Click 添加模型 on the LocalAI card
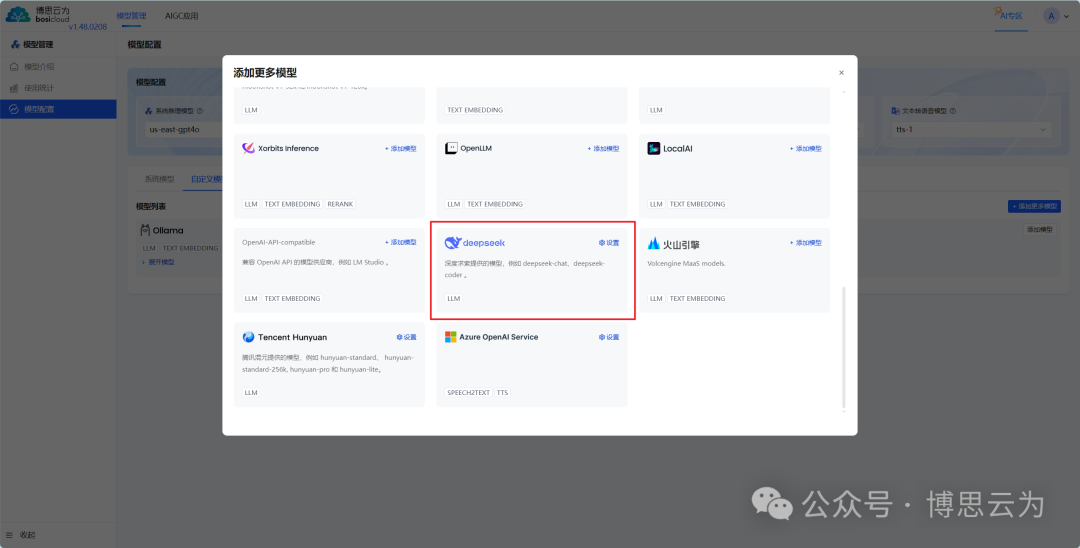 (x=806, y=149)
